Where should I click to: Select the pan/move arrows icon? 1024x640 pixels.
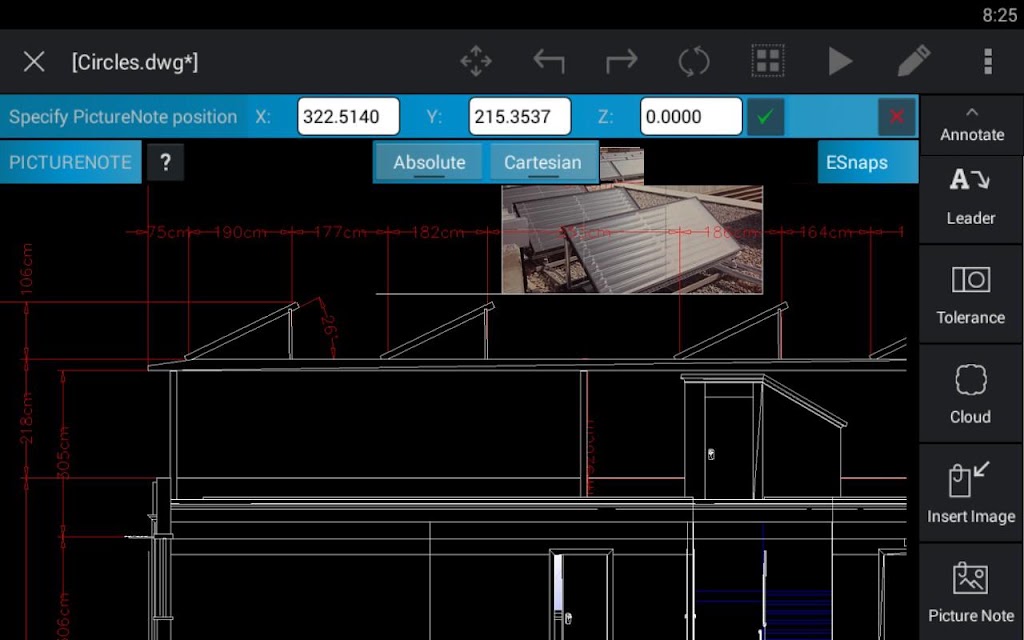point(476,61)
